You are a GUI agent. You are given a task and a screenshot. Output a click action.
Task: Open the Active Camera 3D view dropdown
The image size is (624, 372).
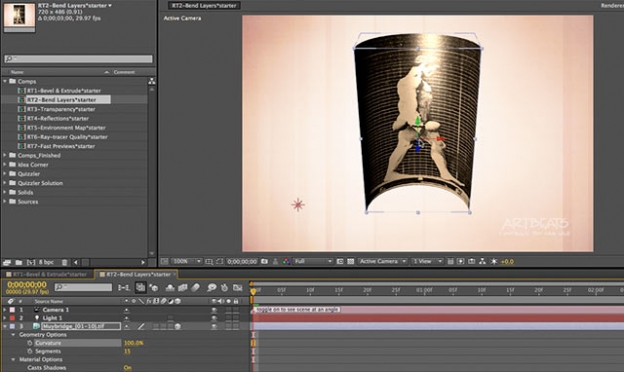tap(382, 261)
